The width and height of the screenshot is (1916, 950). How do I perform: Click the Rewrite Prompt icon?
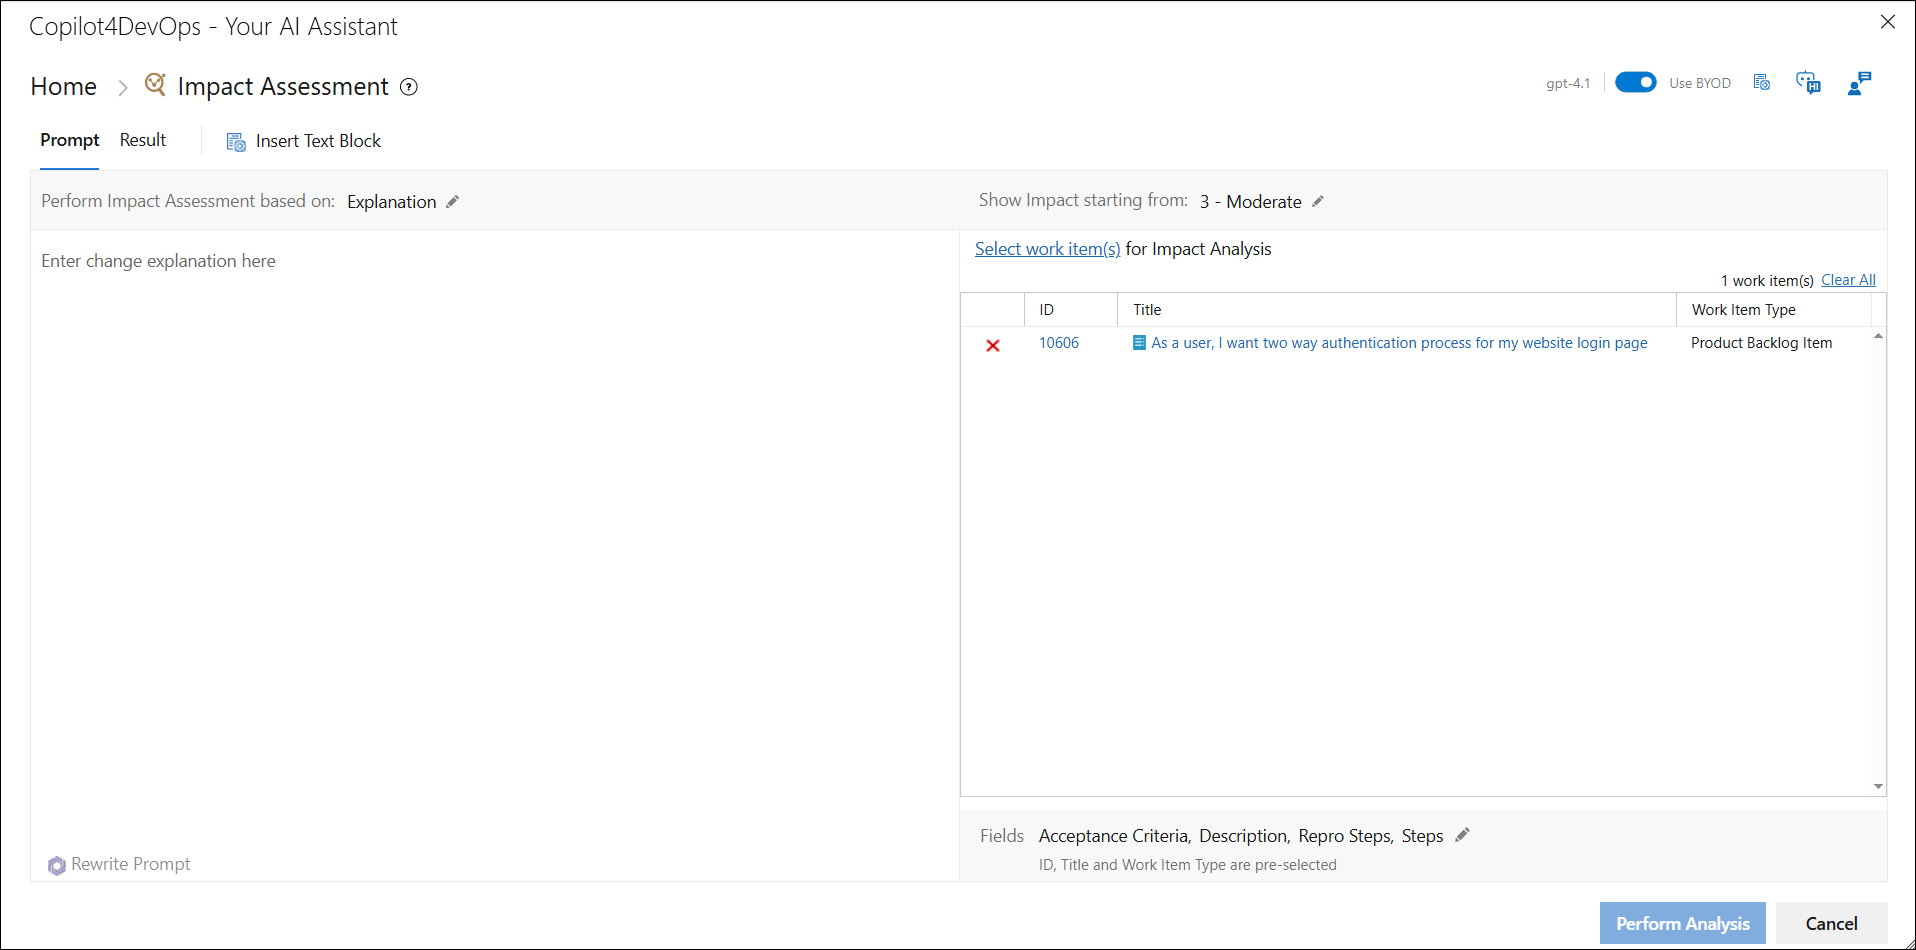click(57, 865)
